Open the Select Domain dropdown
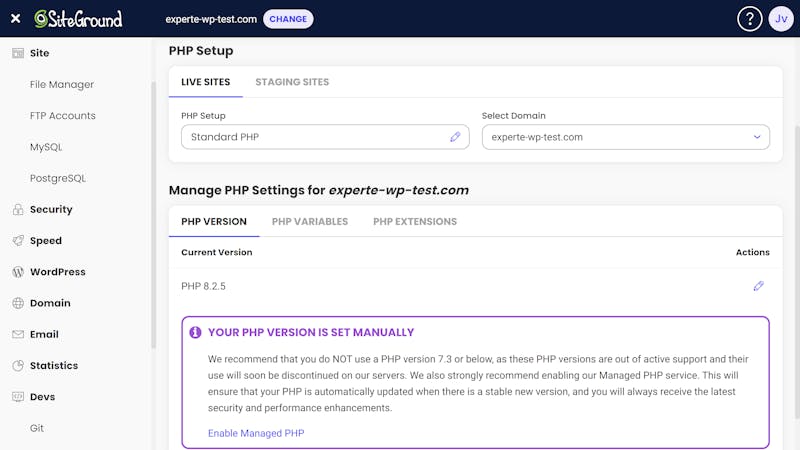This screenshot has height=450, width=800. pos(626,137)
